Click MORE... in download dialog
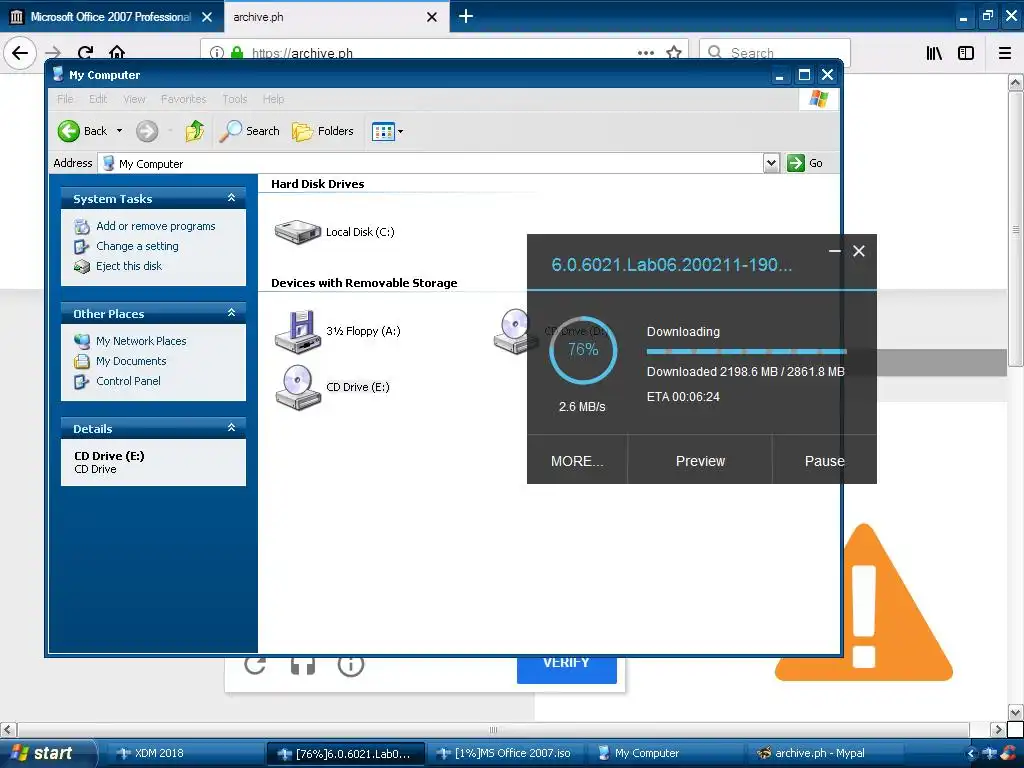The height and width of the screenshot is (768, 1024). (577, 460)
